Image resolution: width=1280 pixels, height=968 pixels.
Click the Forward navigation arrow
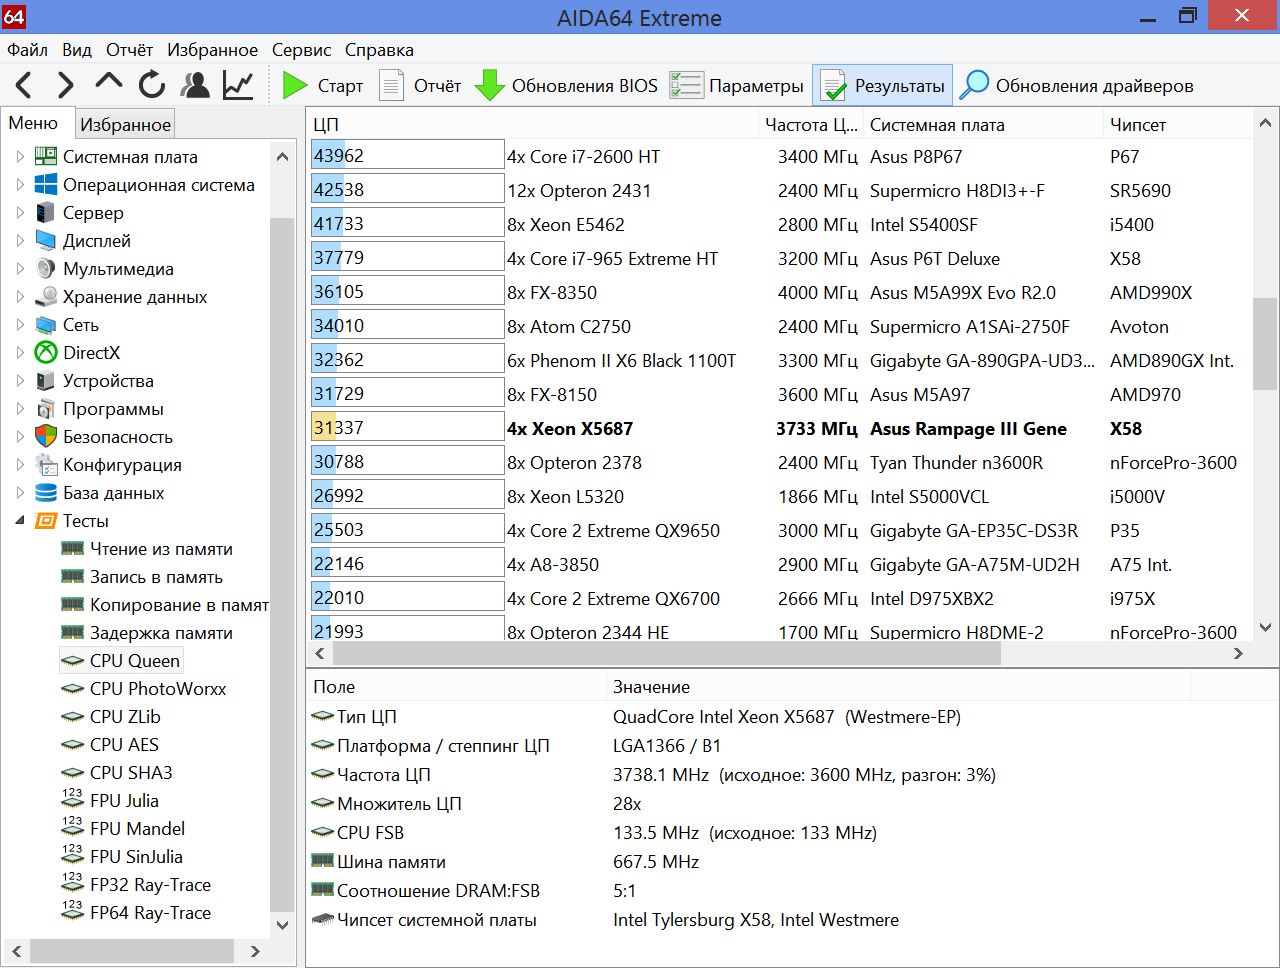[65, 86]
